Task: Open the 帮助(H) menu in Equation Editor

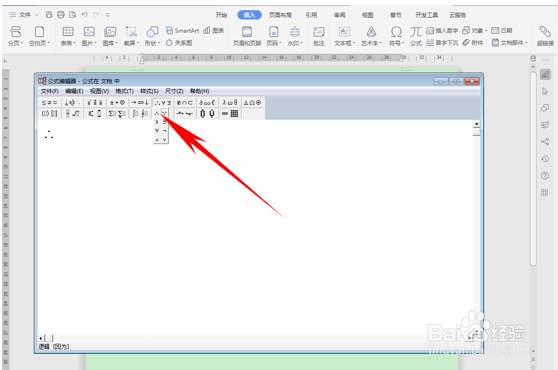Action: (199, 91)
